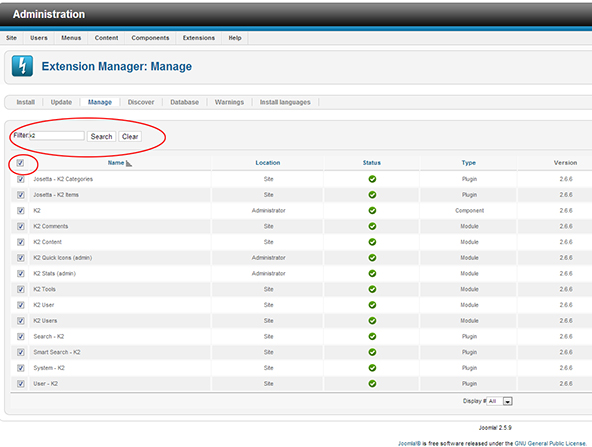The image size is (592, 447).
Task: Click the 'K2 Quick Icons (admin)' name cell
Action: (x=63, y=257)
